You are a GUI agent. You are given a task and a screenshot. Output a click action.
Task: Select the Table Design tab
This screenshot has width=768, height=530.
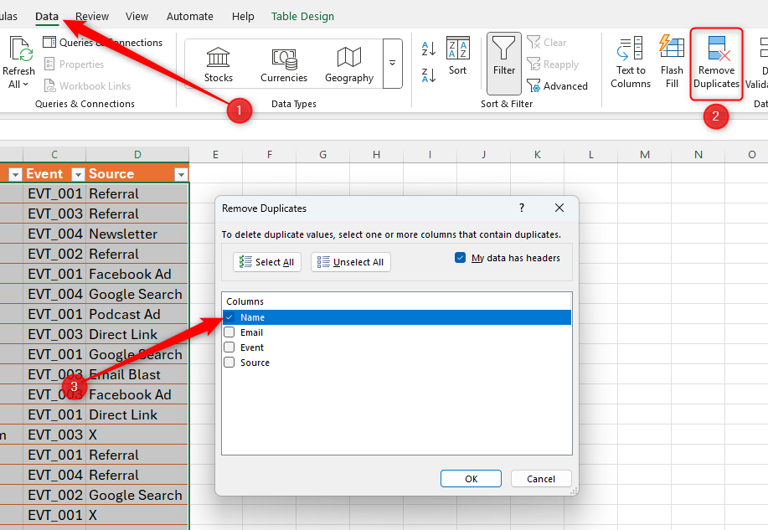tap(303, 16)
